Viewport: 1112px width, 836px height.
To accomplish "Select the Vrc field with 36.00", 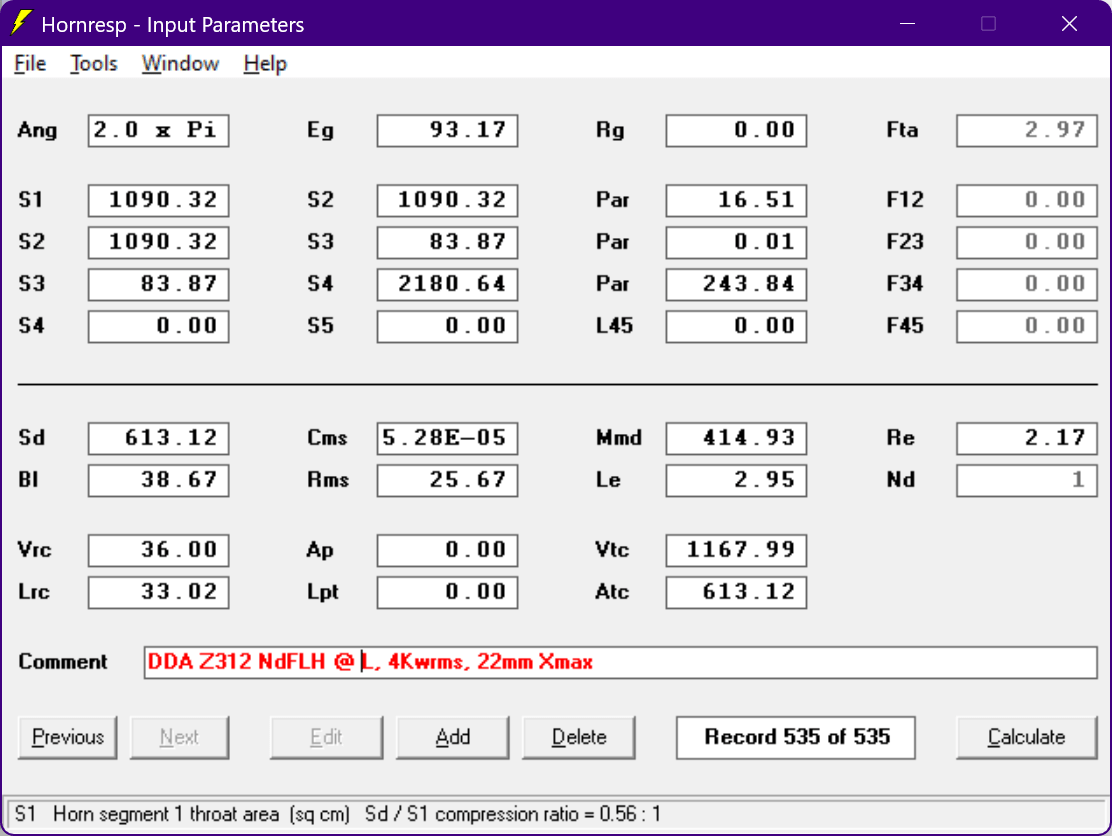I will (x=158, y=550).
